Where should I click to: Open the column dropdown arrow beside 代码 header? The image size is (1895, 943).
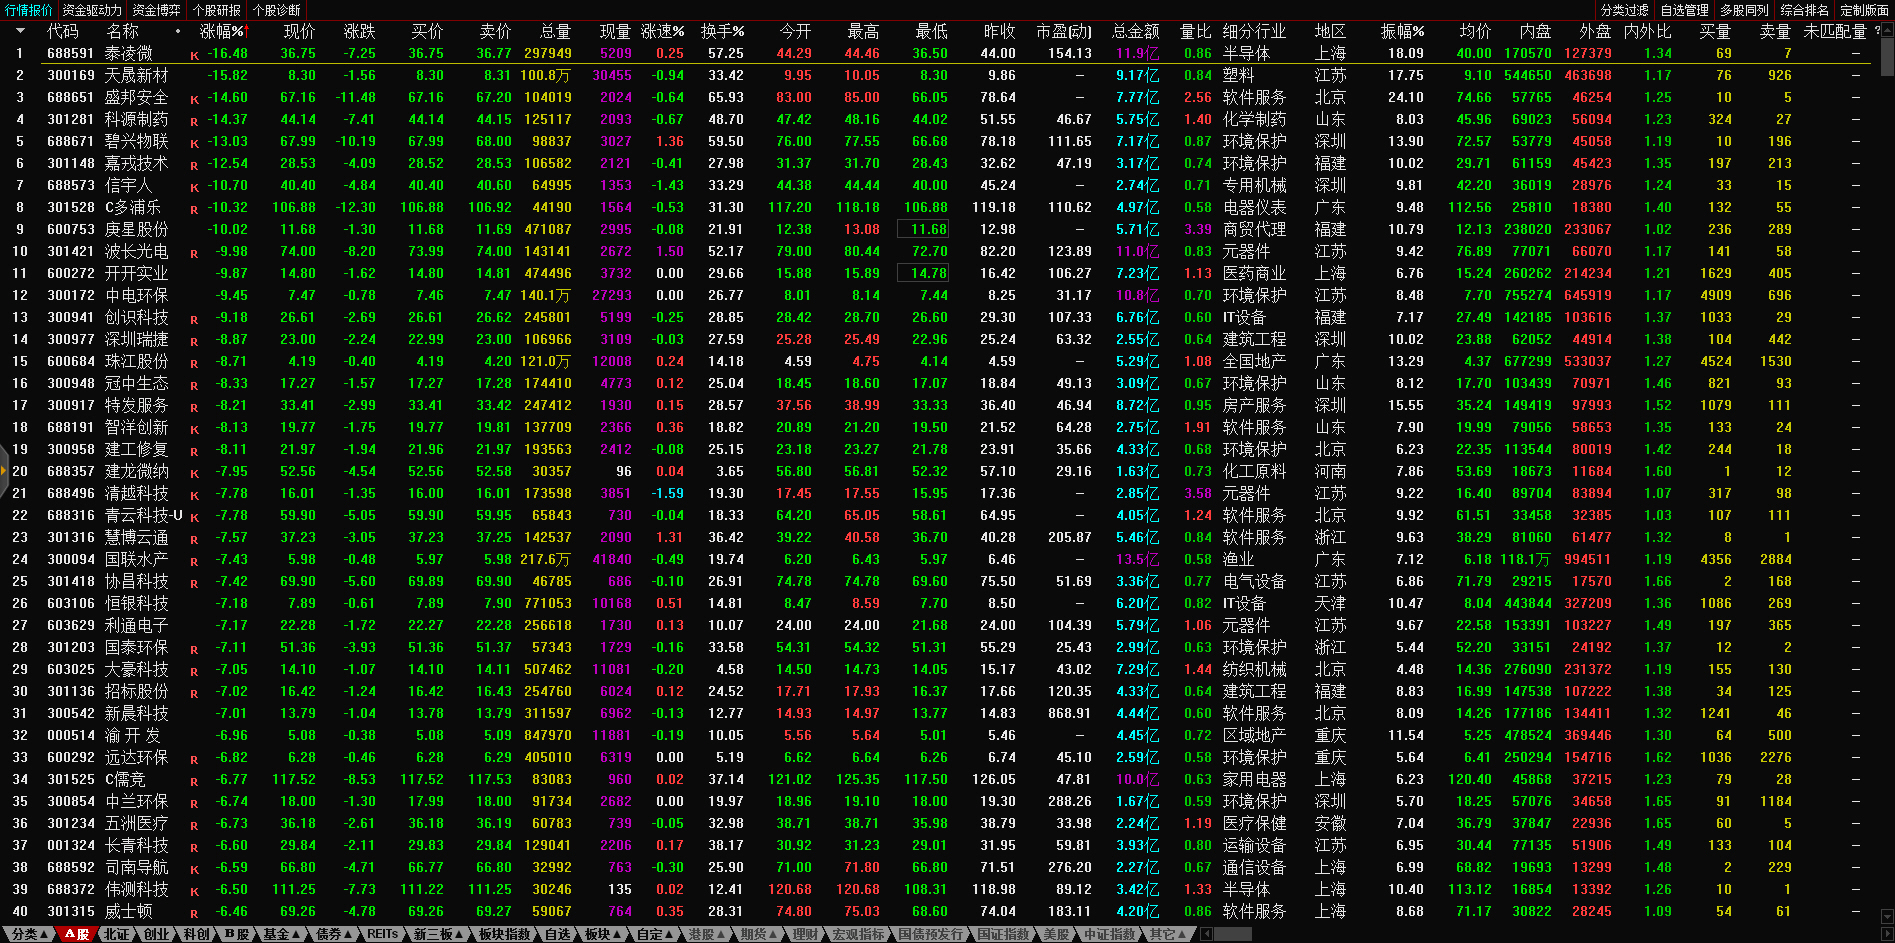tap(20, 31)
